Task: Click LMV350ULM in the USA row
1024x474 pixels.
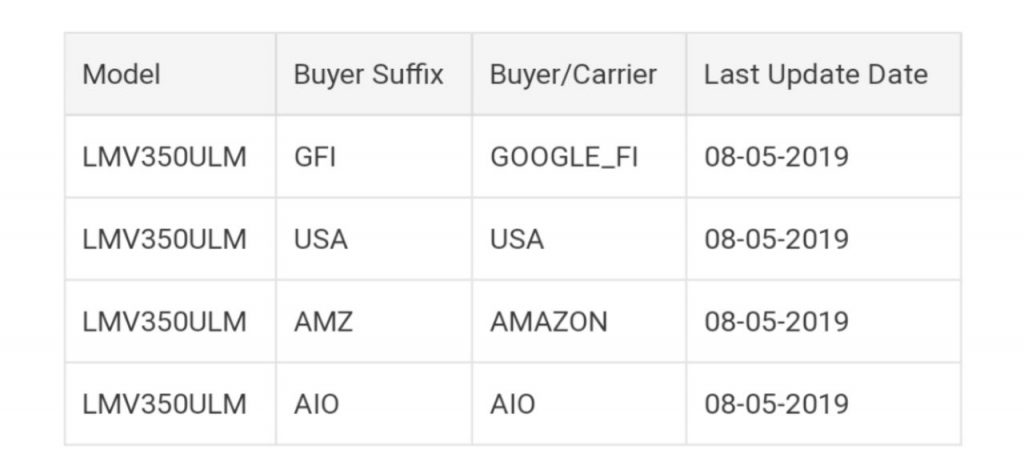Action: tap(164, 240)
